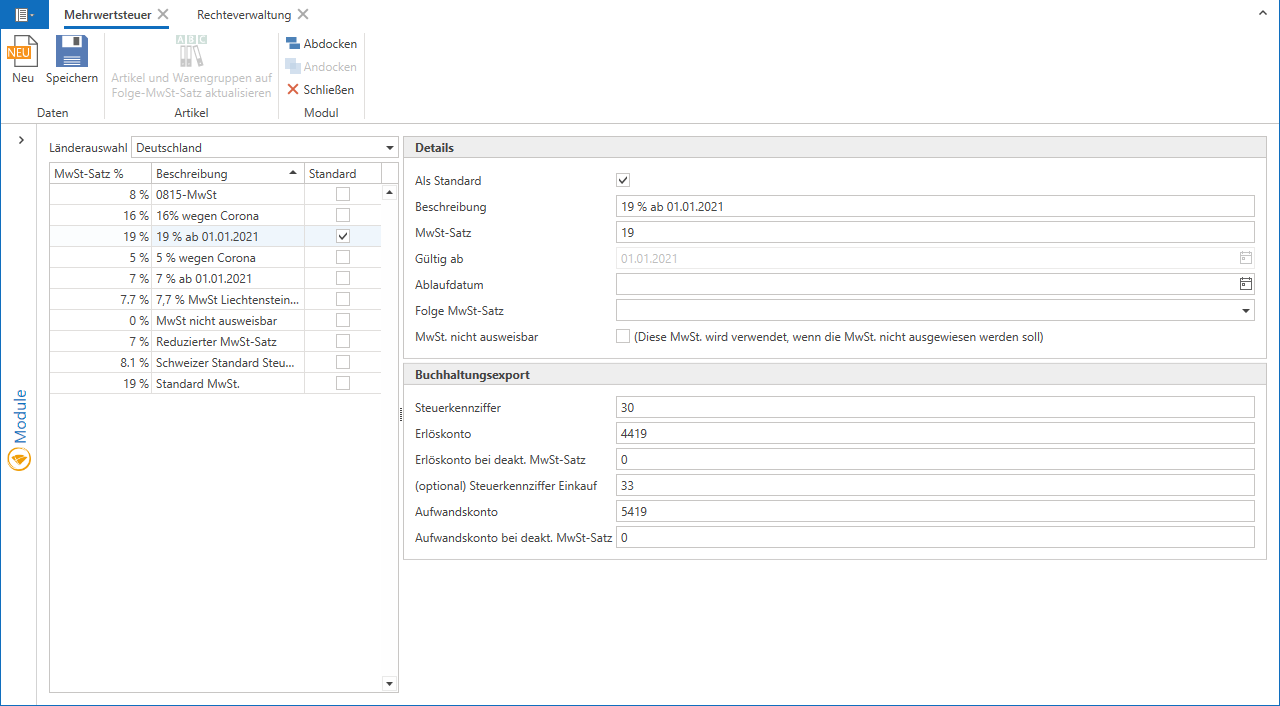Uncheck the Als Standard checkbox
The image size is (1280, 706).
pos(623,181)
